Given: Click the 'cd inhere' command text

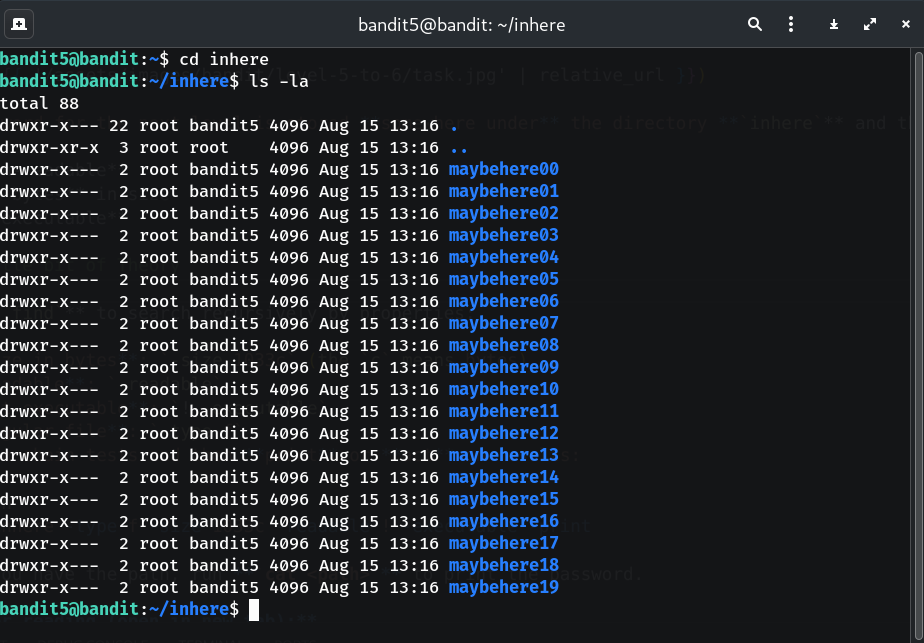Looking at the screenshot, I should point(224,59).
